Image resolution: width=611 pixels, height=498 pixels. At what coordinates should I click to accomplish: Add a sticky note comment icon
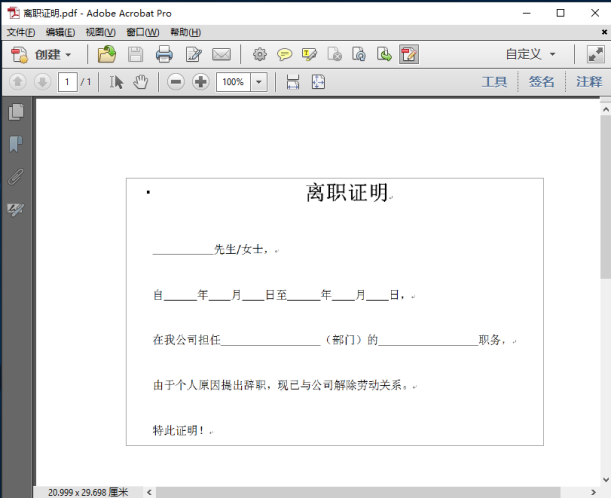click(284, 55)
